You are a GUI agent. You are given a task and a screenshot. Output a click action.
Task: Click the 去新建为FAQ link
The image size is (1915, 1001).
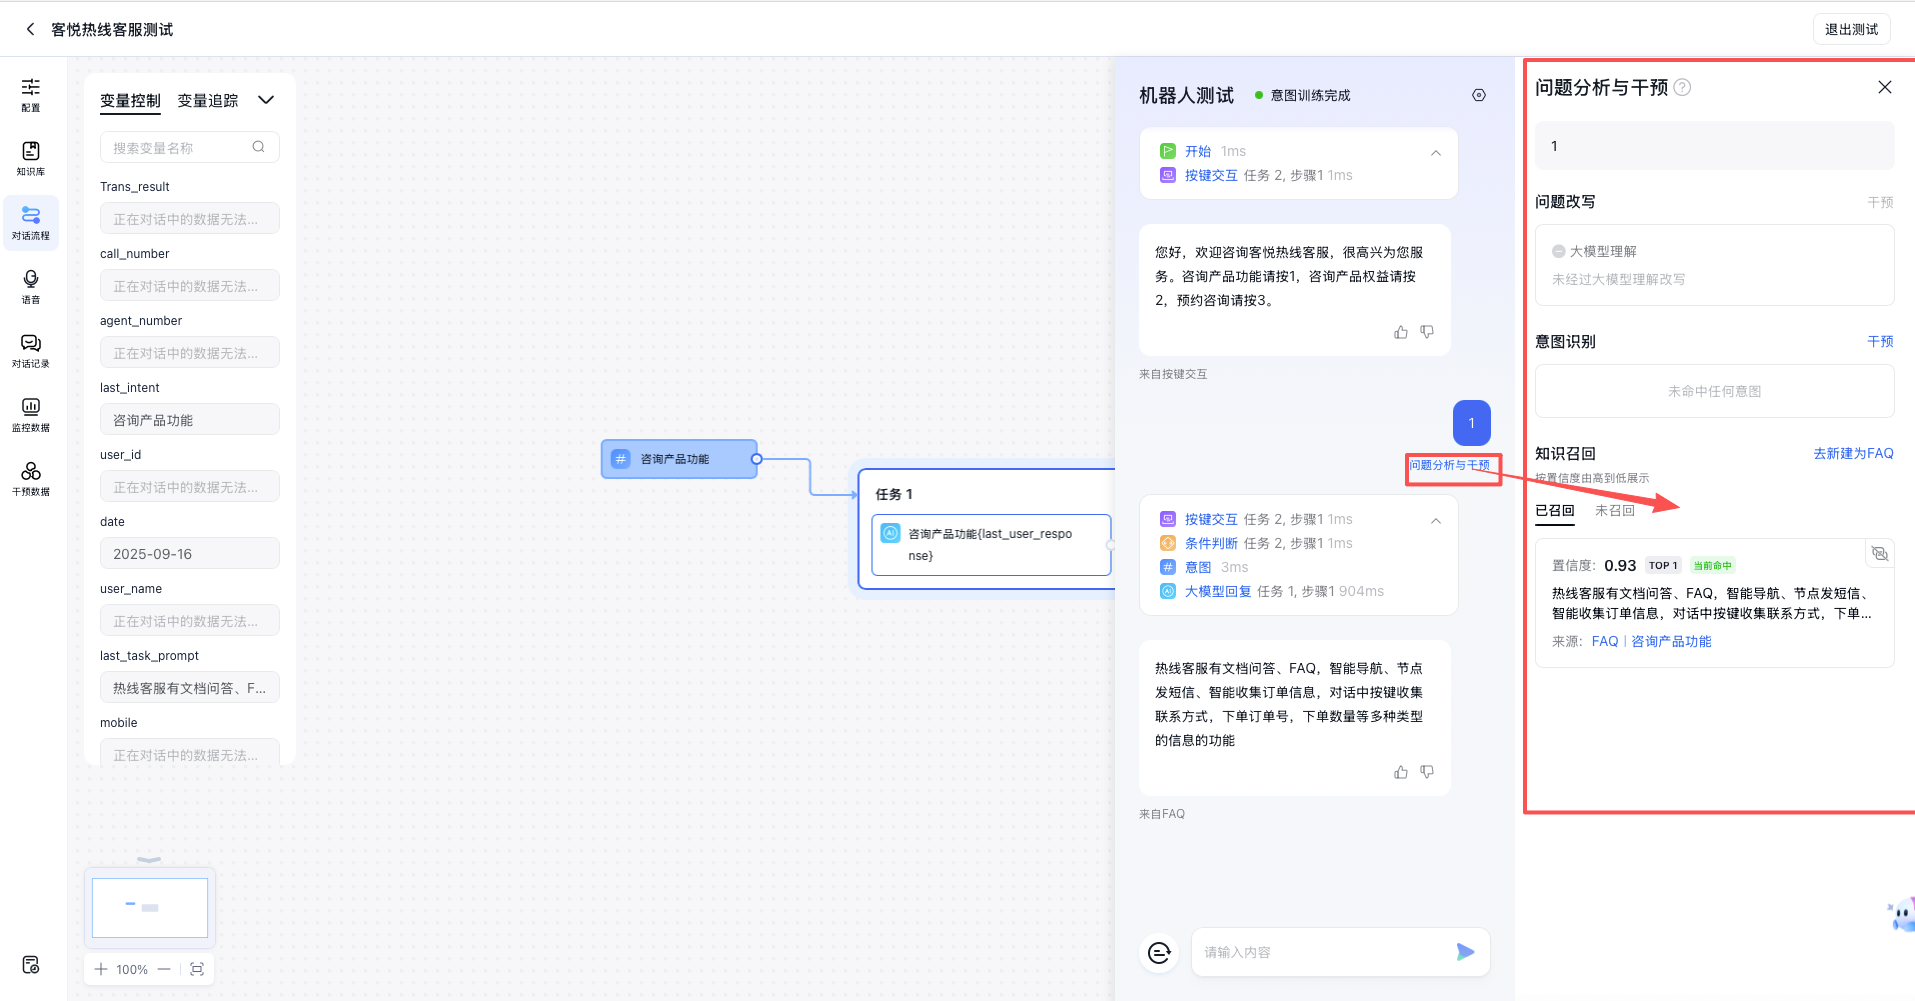[1853, 453]
